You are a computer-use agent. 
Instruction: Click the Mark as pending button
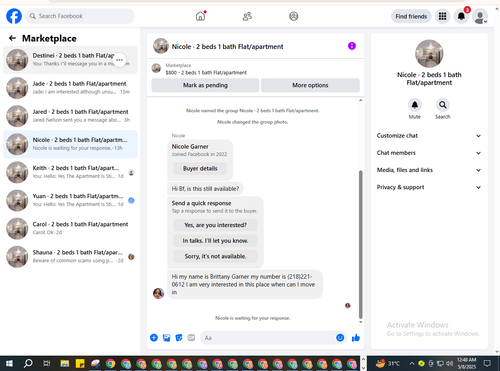pyautogui.click(x=205, y=85)
